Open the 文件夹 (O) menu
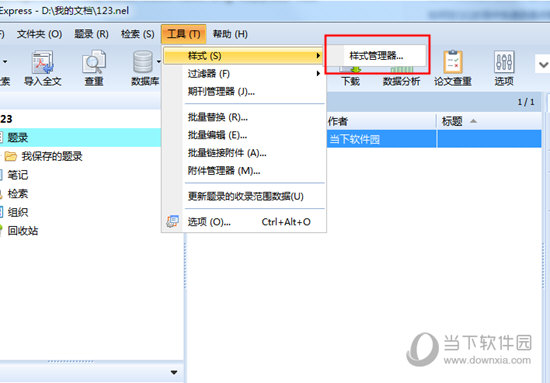 pyautogui.click(x=39, y=34)
